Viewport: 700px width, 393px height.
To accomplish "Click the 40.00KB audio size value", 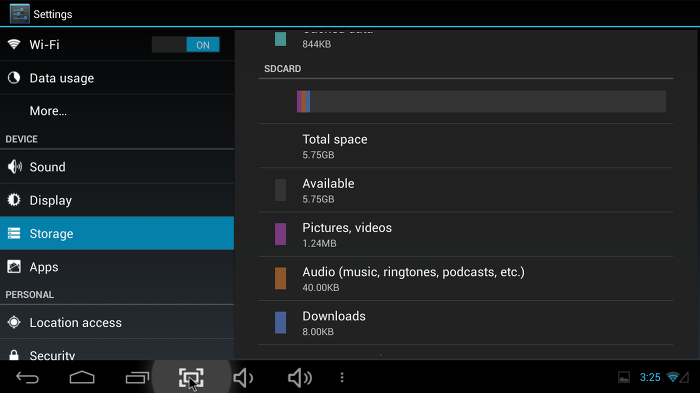I will tap(321, 288).
